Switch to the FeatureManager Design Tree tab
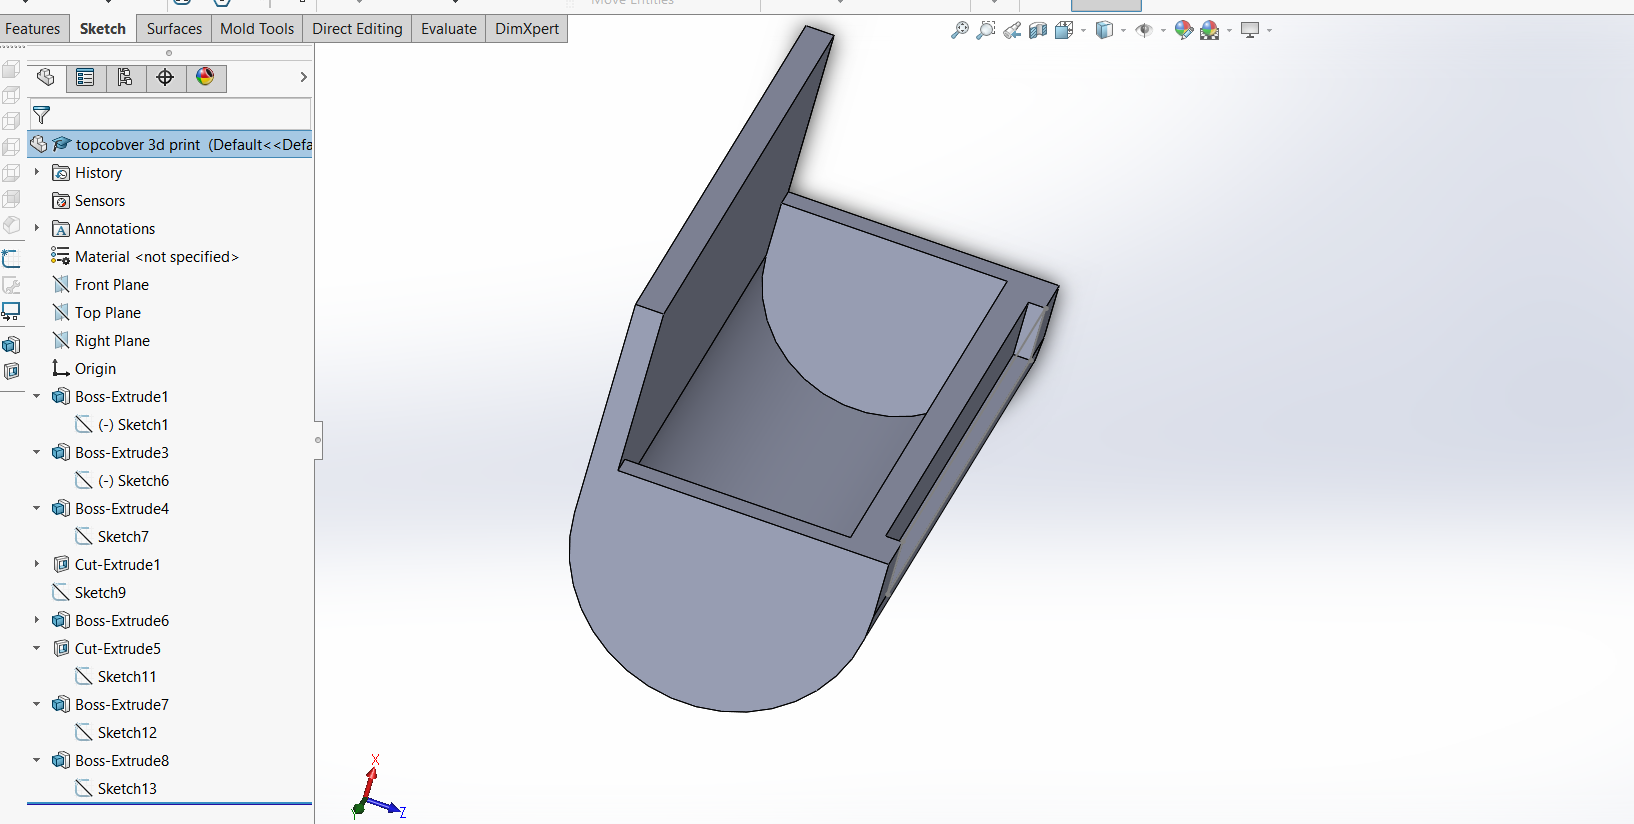1634x824 pixels. point(46,77)
